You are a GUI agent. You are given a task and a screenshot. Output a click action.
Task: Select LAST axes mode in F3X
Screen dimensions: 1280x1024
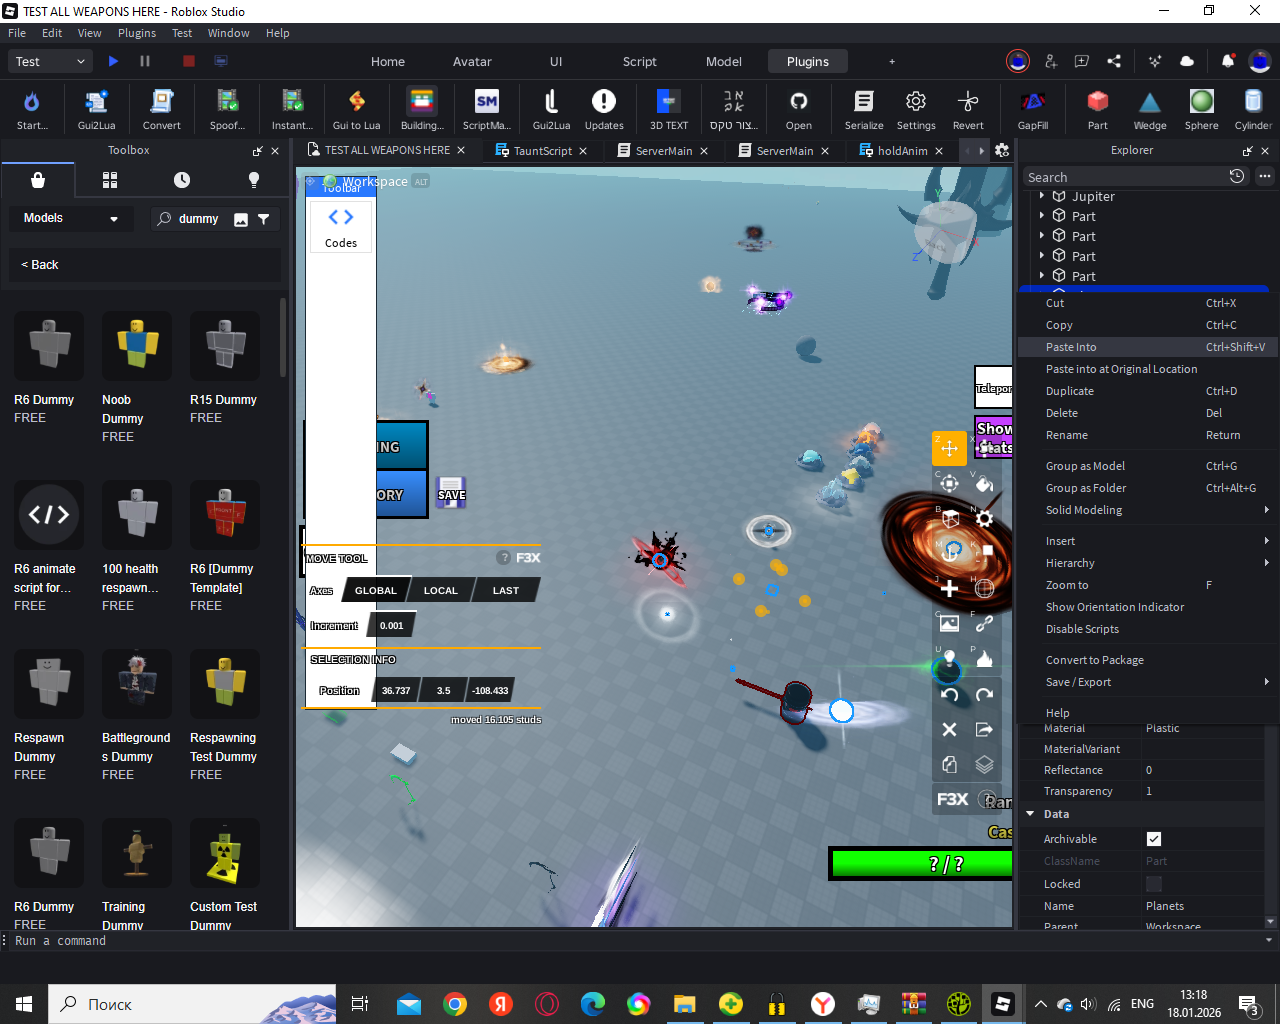click(506, 590)
